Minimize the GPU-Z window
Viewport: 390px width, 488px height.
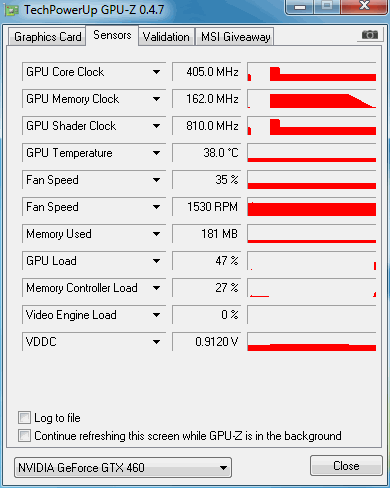(x=300, y=6)
